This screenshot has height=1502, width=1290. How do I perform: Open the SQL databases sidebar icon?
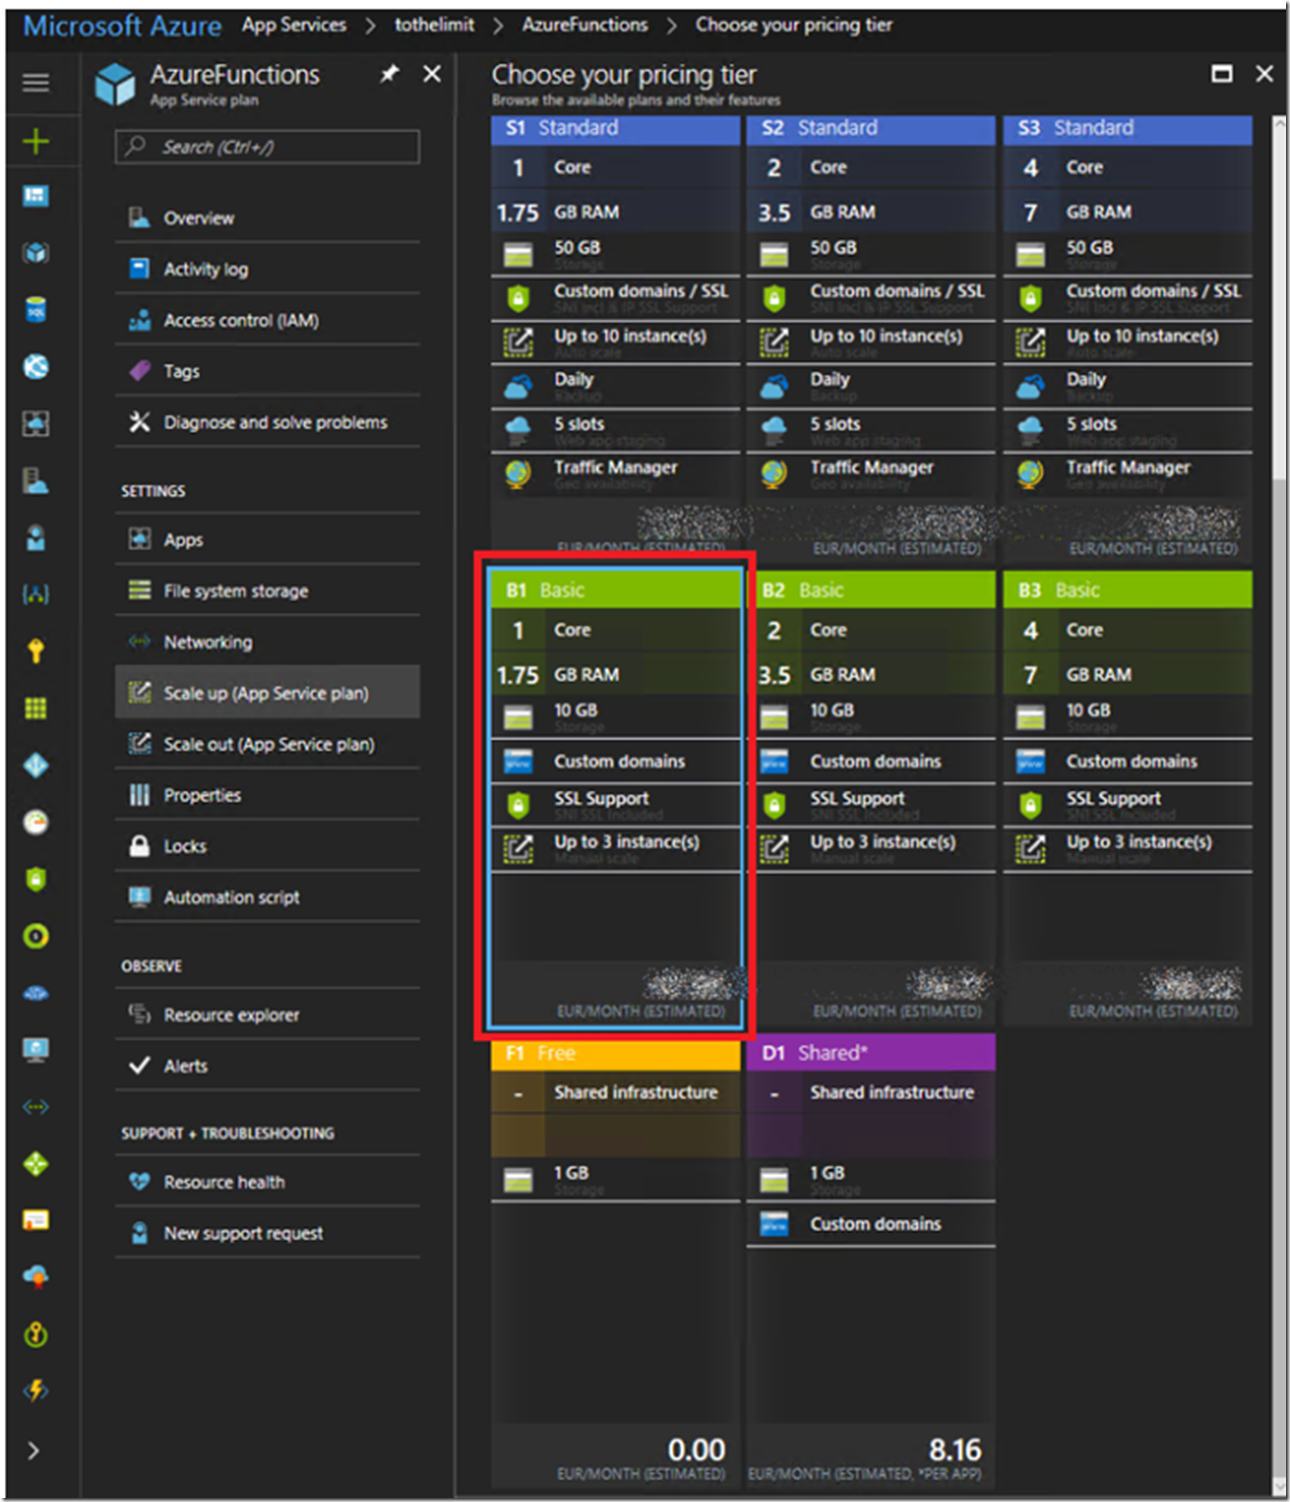coord(35,310)
